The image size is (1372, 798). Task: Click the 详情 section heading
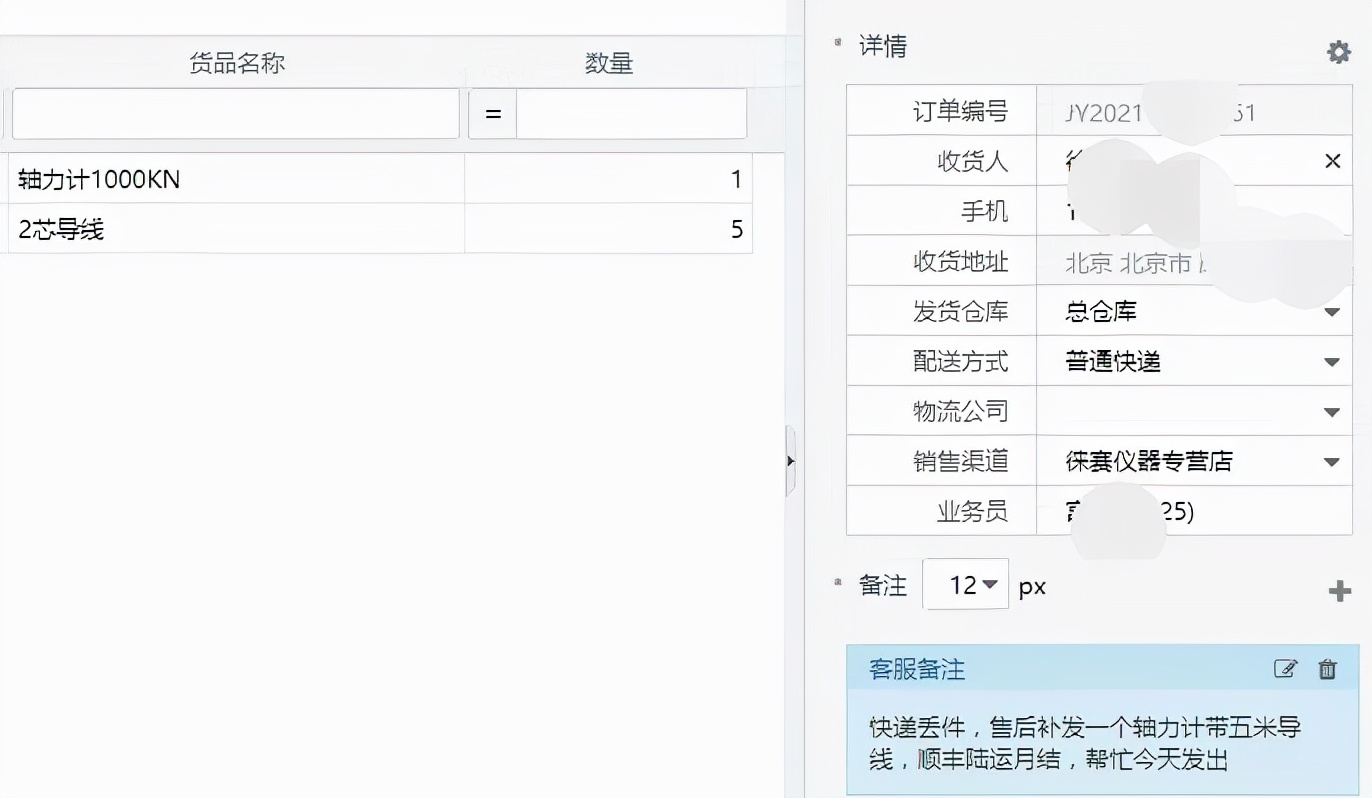883,45
